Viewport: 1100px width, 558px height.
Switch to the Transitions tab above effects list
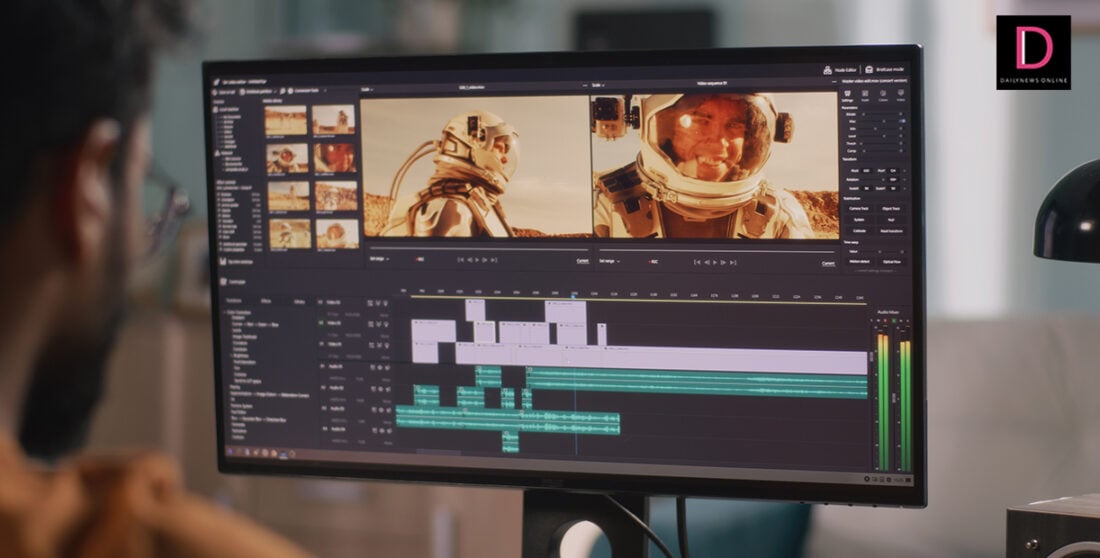(x=234, y=300)
